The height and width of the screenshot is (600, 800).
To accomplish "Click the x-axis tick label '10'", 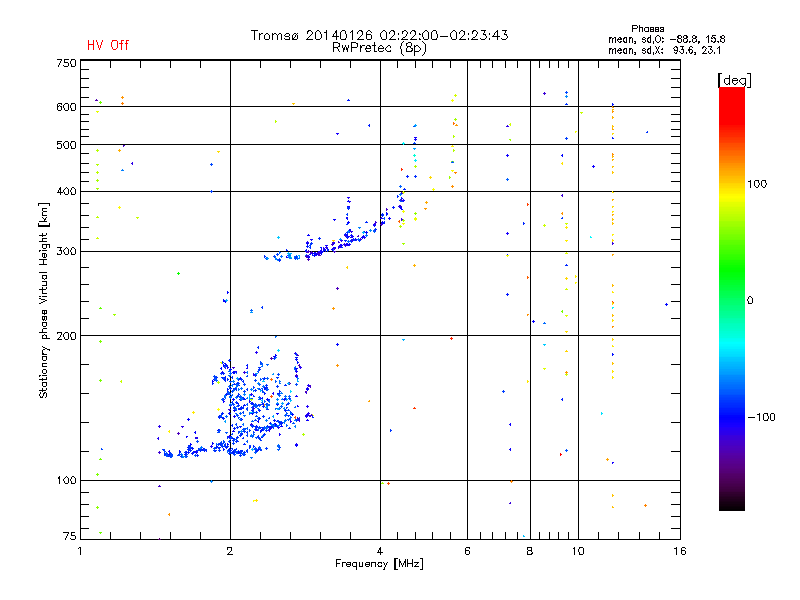I will click(578, 551).
